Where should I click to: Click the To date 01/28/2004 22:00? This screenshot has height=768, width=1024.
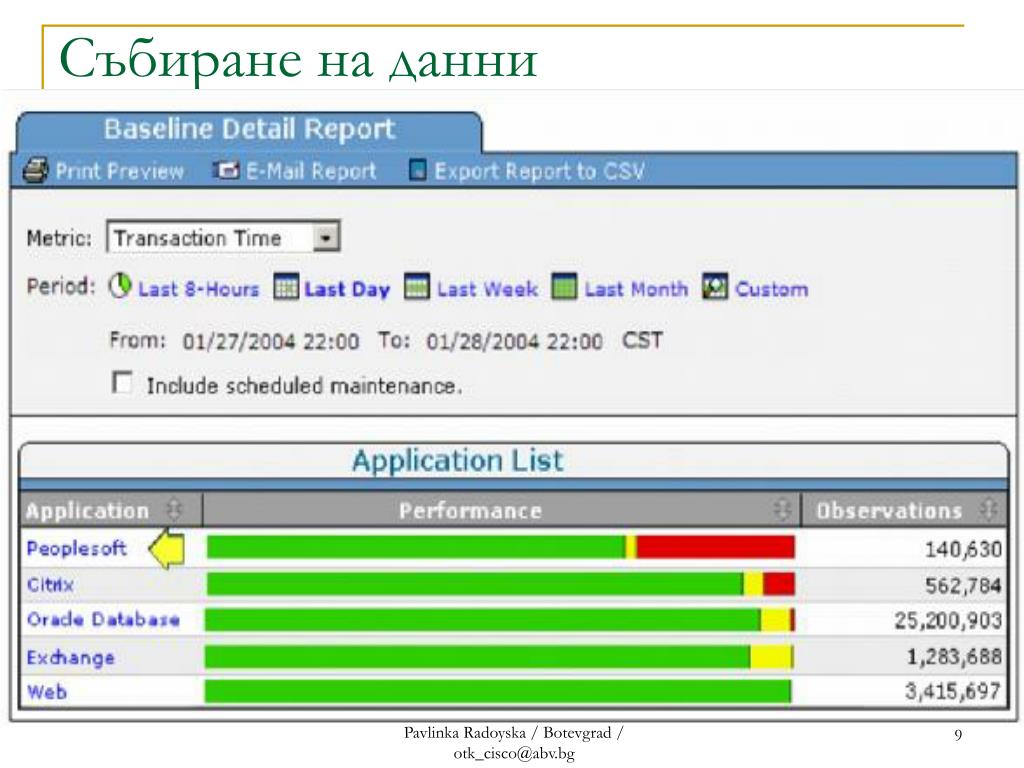point(515,342)
